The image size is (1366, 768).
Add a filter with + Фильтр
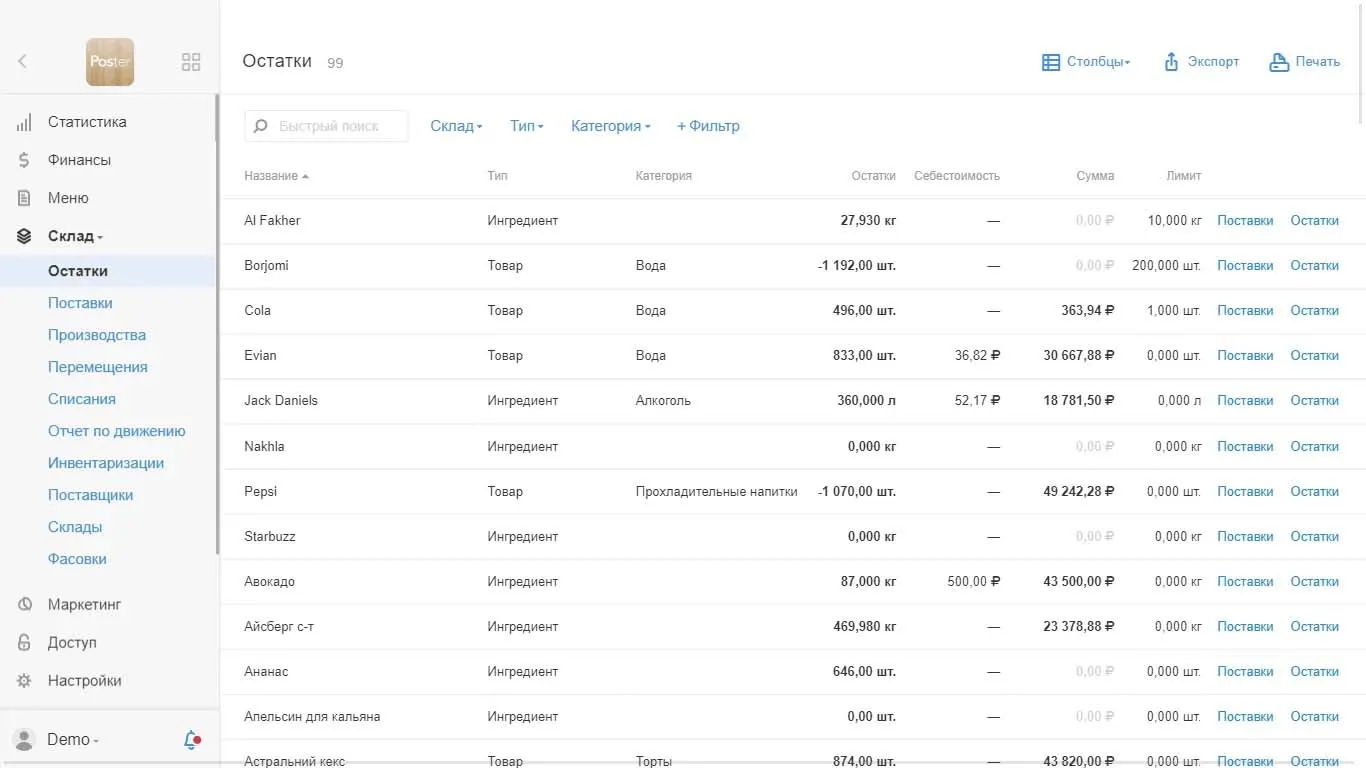click(x=708, y=126)
